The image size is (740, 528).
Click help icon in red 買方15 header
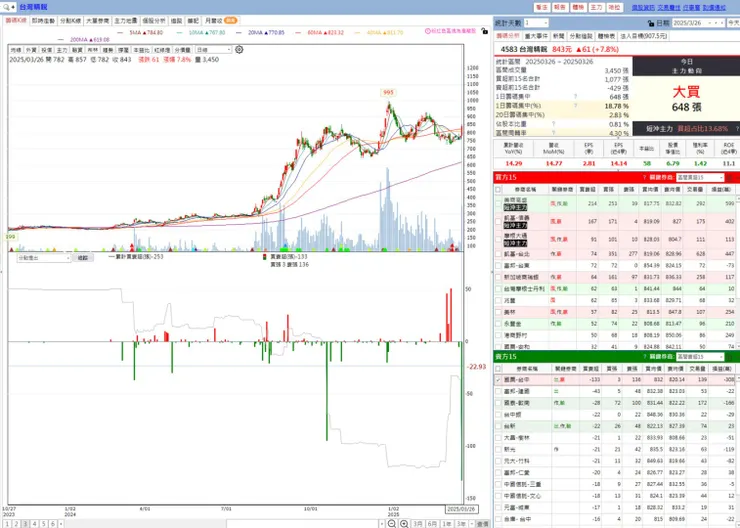pos(644,177)
